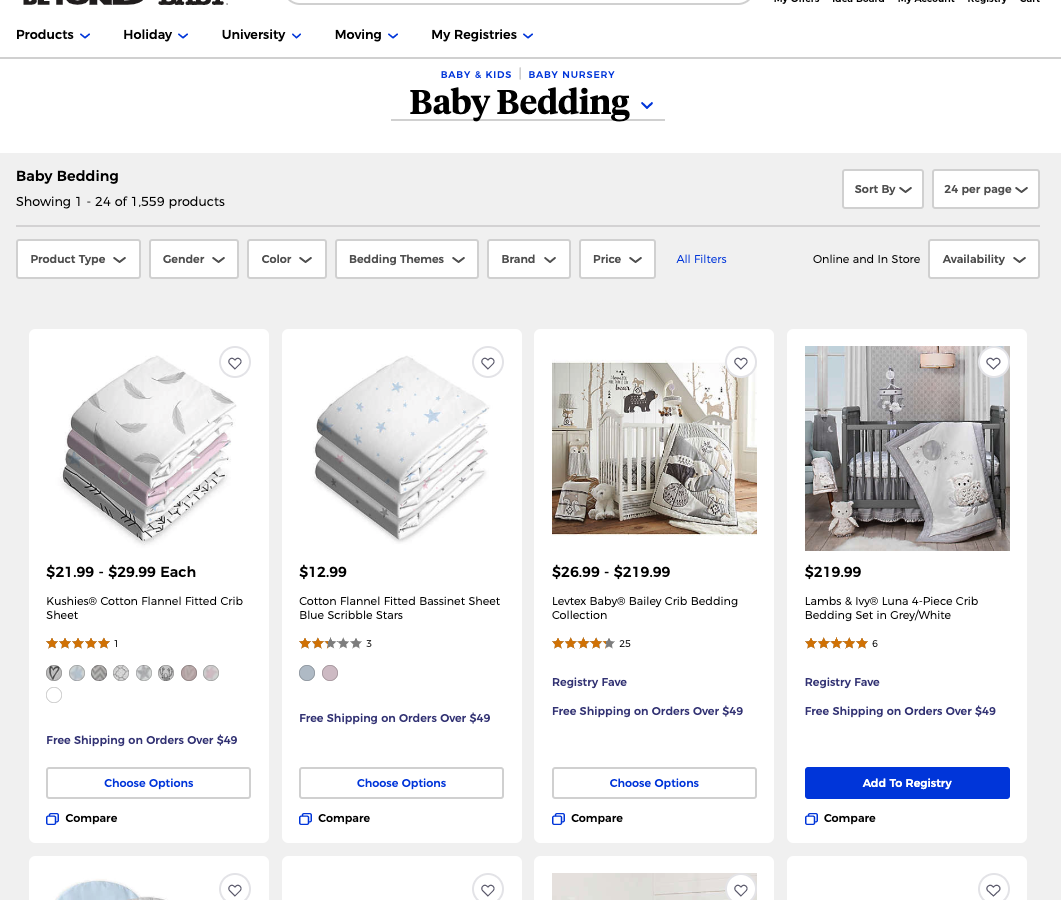Viewport: 1061px width, 900px height.
Task: Toggle Compare for Blue Scribble Stars sheet
Action: (335, 819)
